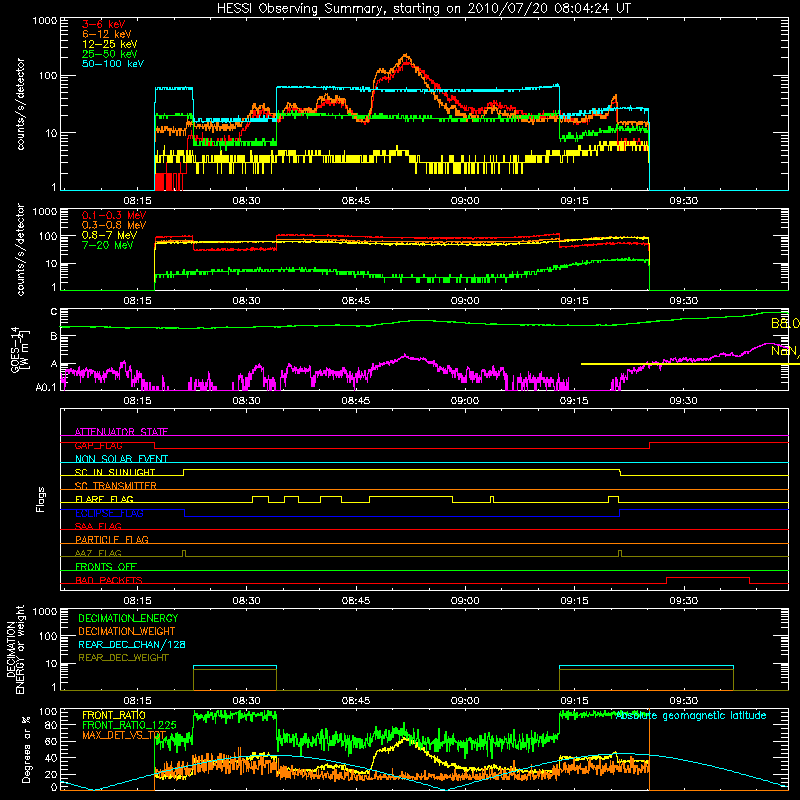Click the DECIMATION_WEIGHT legend label
800x800 pixels.
coord(127,631)
